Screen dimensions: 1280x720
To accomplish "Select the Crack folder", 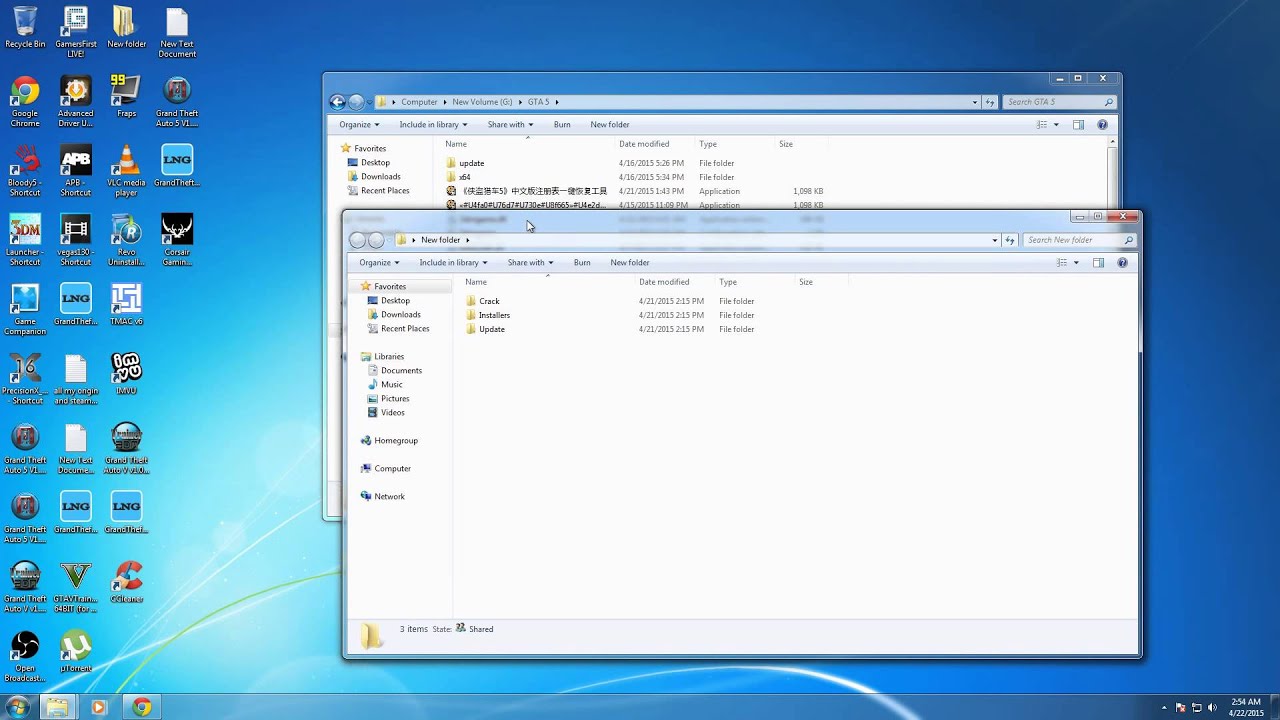I will (x=489, y=301).
